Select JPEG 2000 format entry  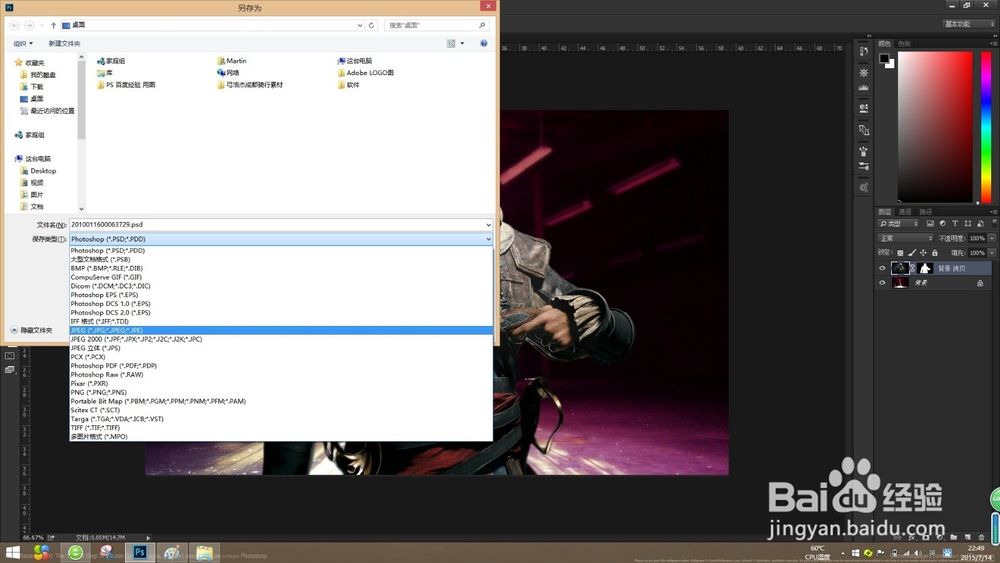coord(281,339)
